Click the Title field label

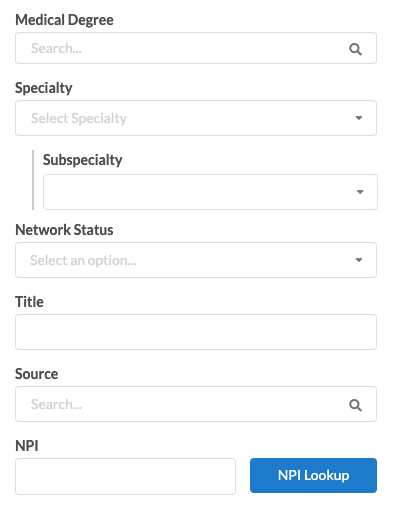29,302
